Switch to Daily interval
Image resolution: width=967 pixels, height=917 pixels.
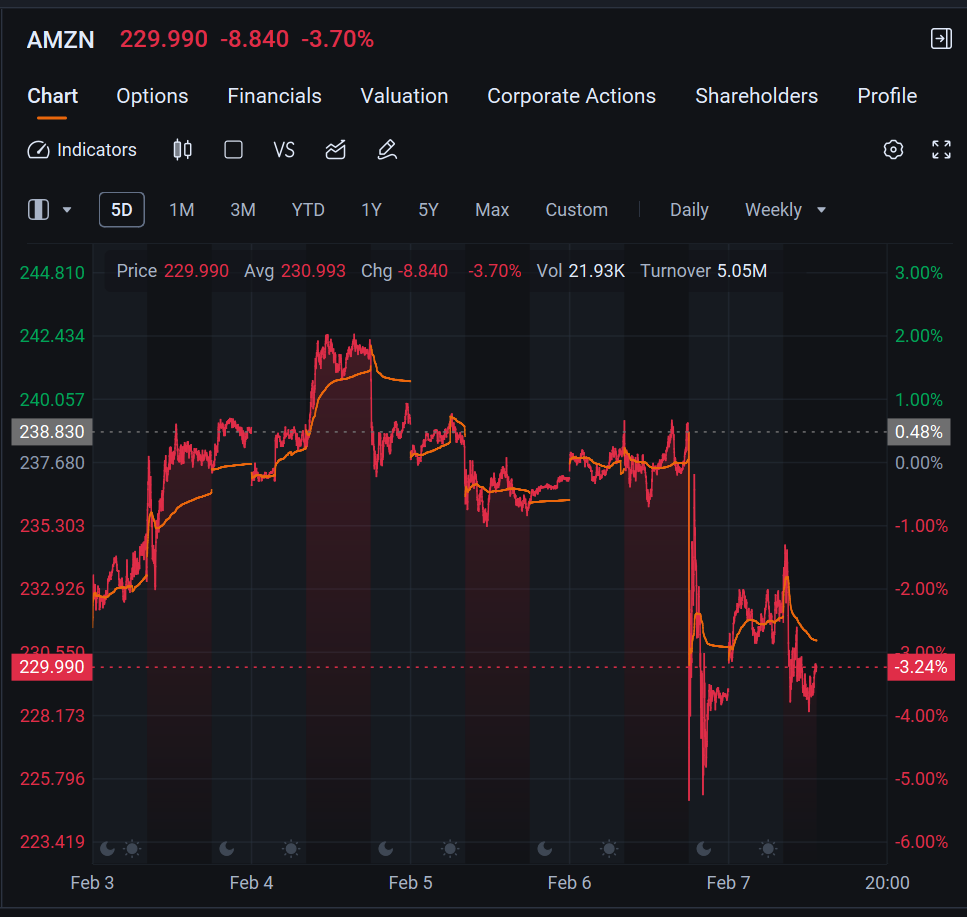(689, 210)
